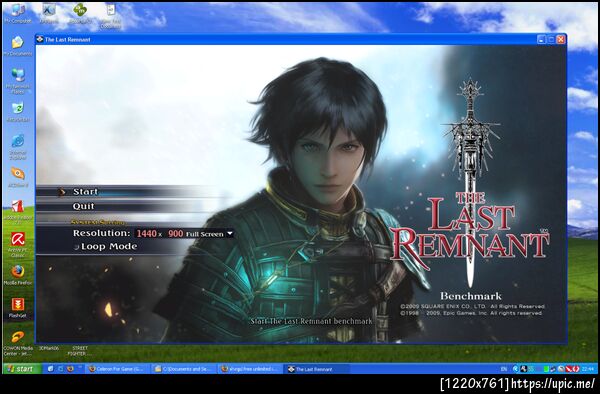The width and height of the screenshot is (600, 394).
Task: Open the FlashGet desktop icon
Action: 18,304
